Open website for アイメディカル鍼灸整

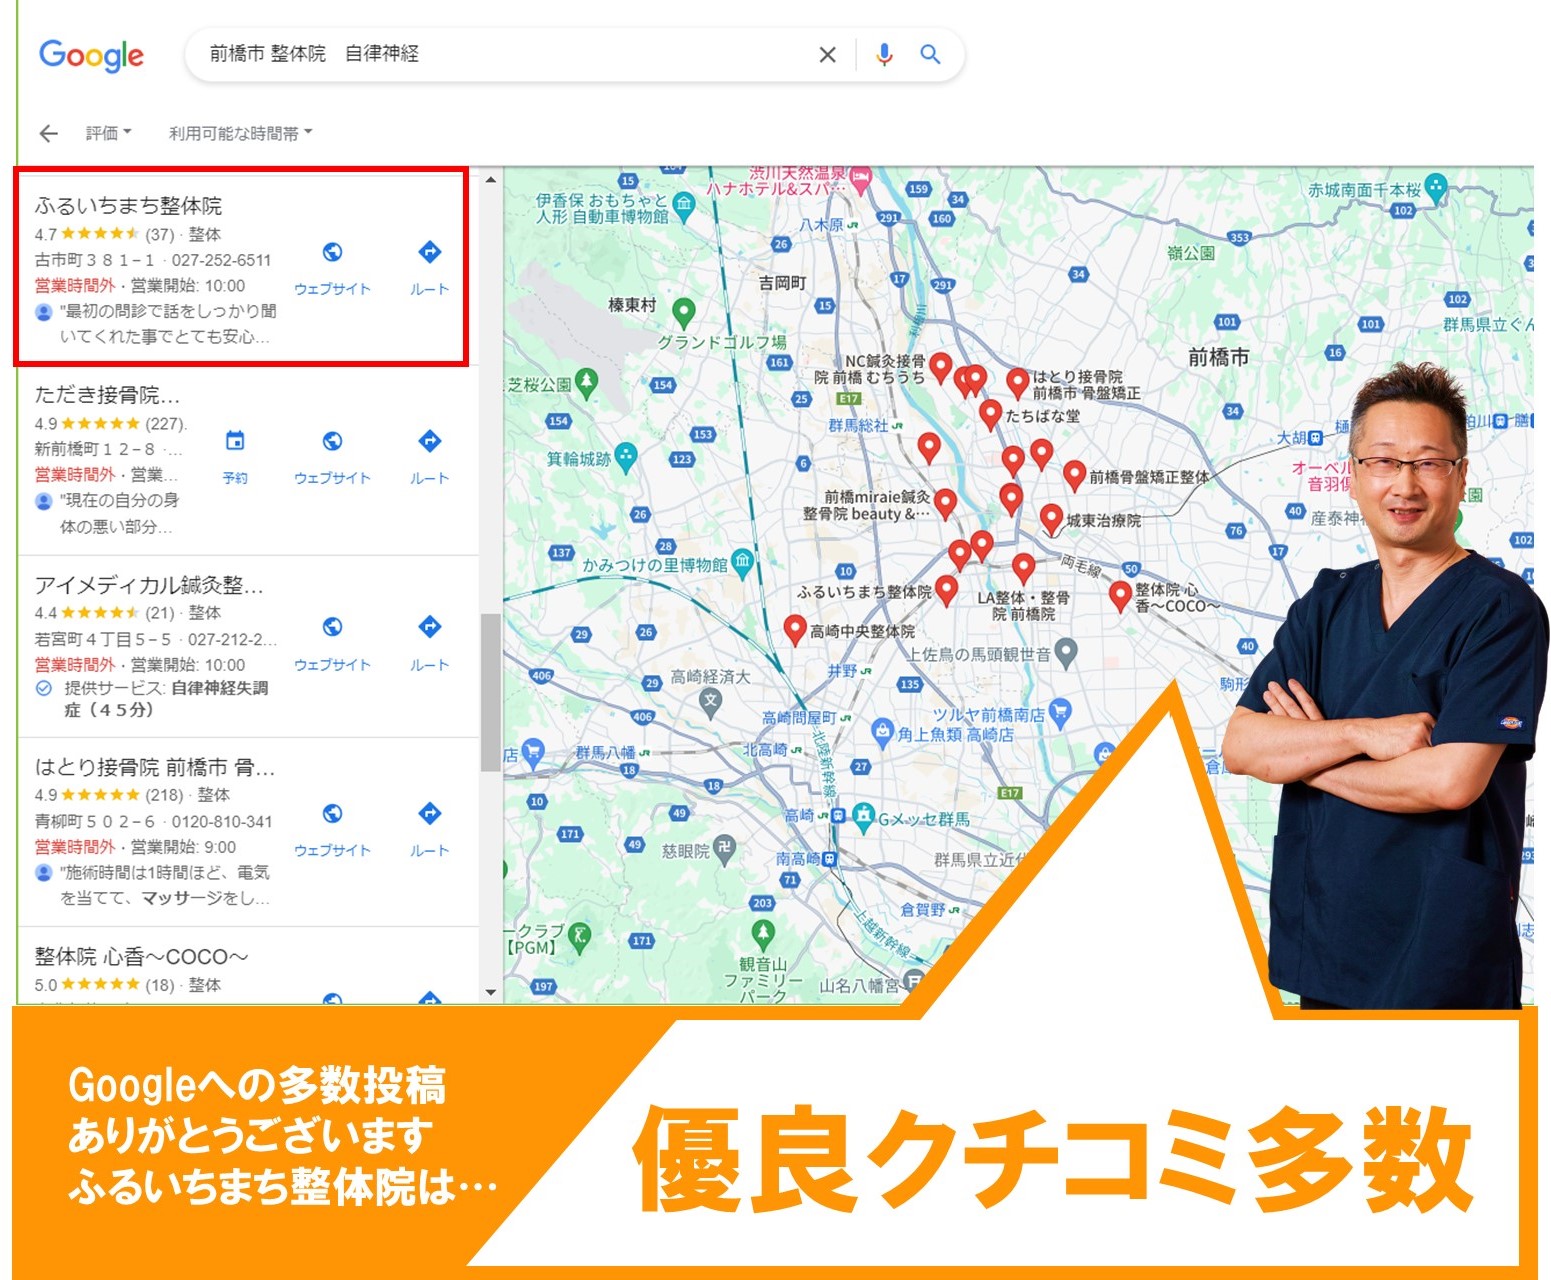(x=332, y=643)
